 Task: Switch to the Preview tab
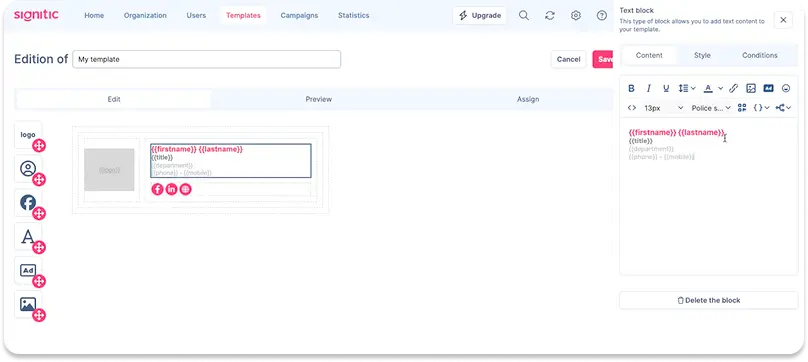coord(318,99)
